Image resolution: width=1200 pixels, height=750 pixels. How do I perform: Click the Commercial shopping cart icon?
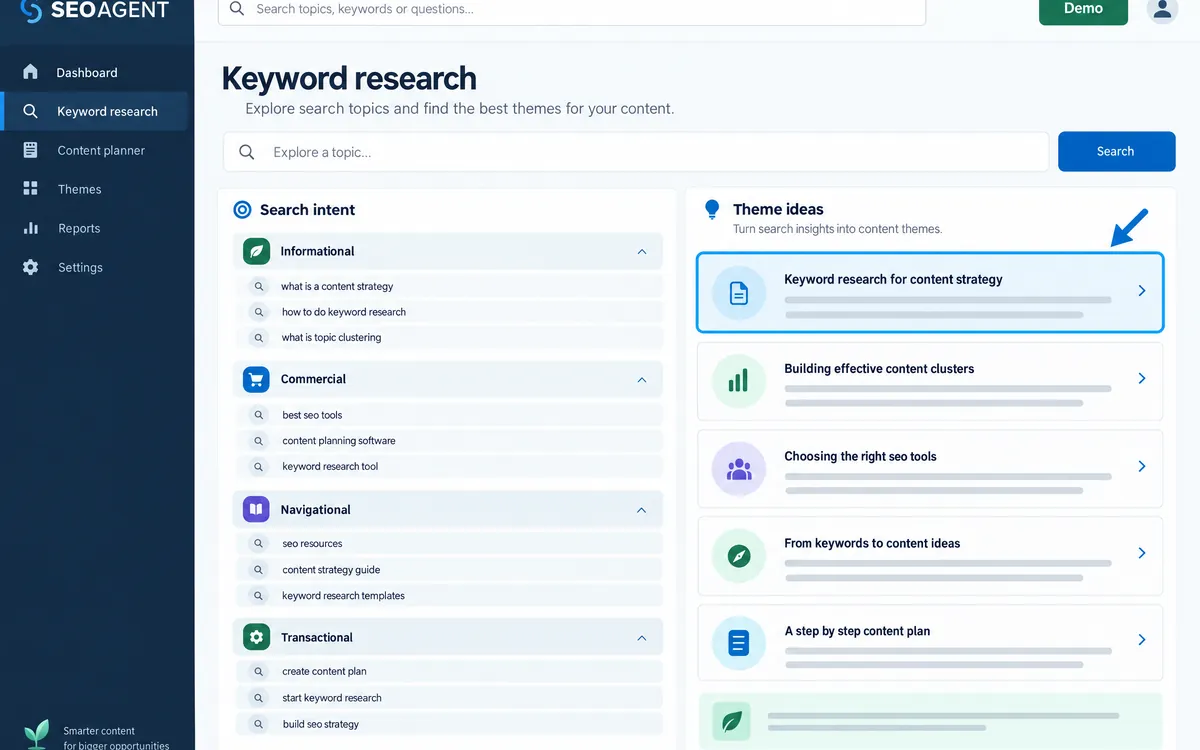257,379
